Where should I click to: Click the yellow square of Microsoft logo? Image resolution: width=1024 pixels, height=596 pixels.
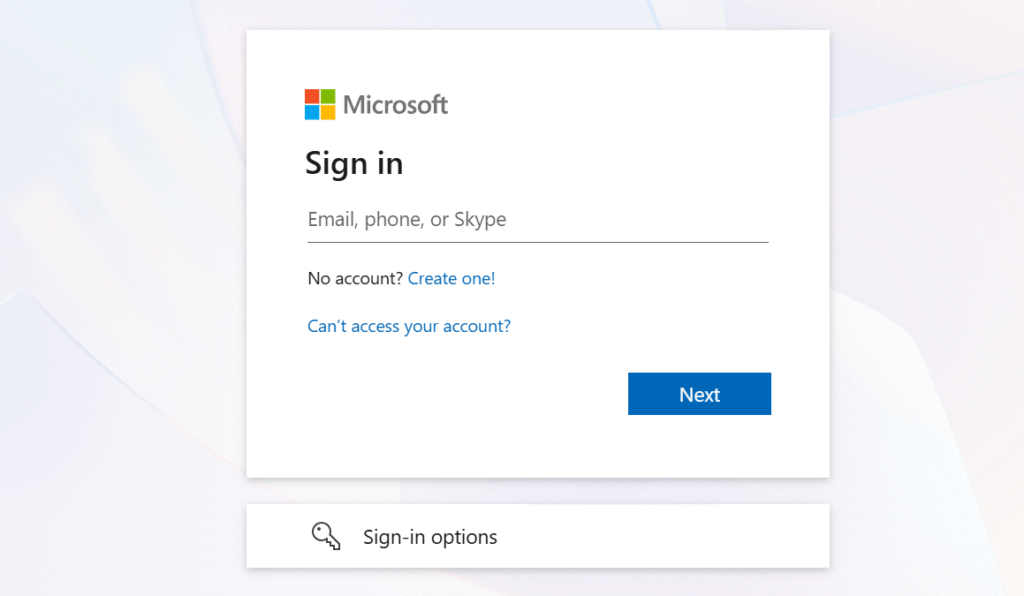(x=328, y=112)
